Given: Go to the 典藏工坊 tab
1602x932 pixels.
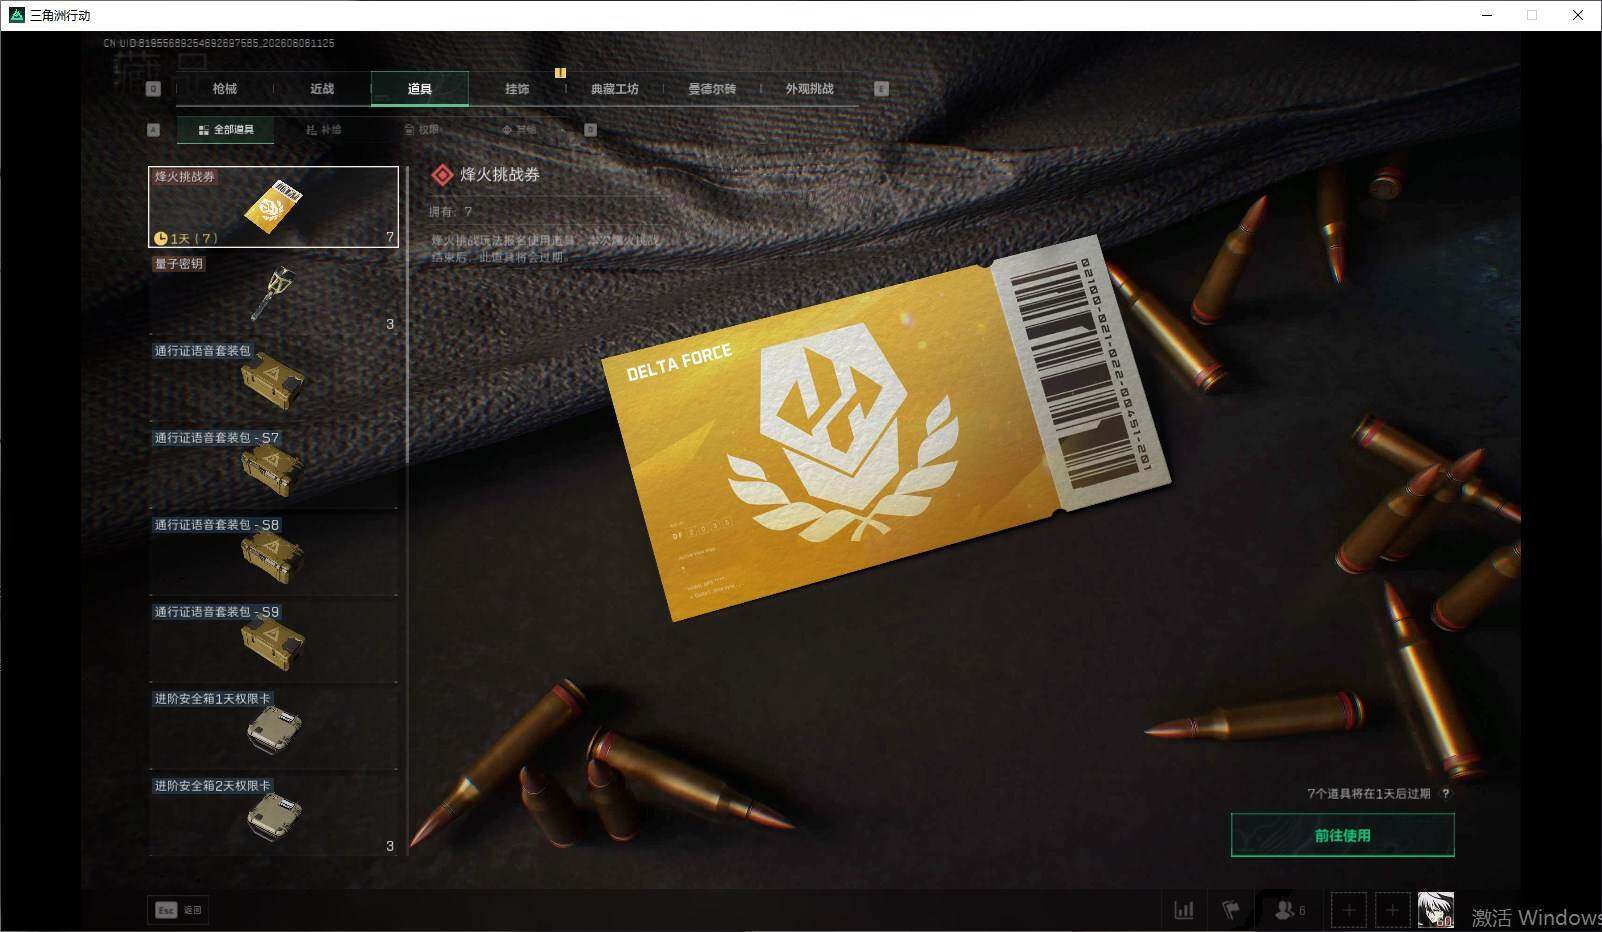Looking at the screenshot, I should [x=614, y=89].
